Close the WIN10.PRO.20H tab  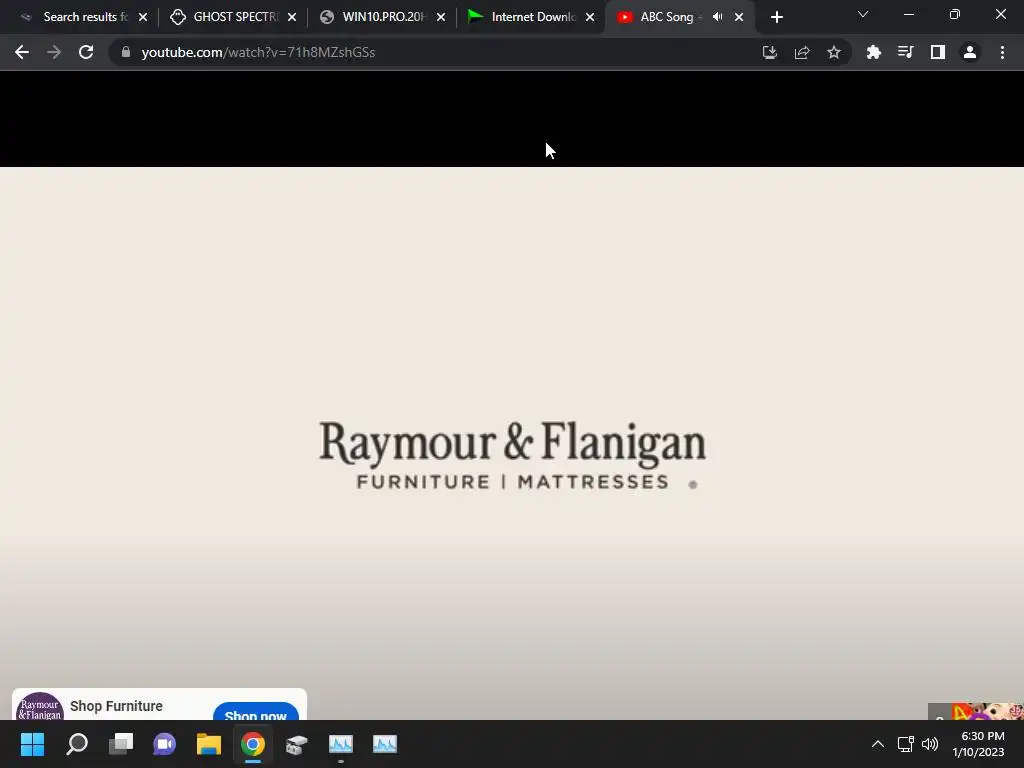[x=441, y=18]
